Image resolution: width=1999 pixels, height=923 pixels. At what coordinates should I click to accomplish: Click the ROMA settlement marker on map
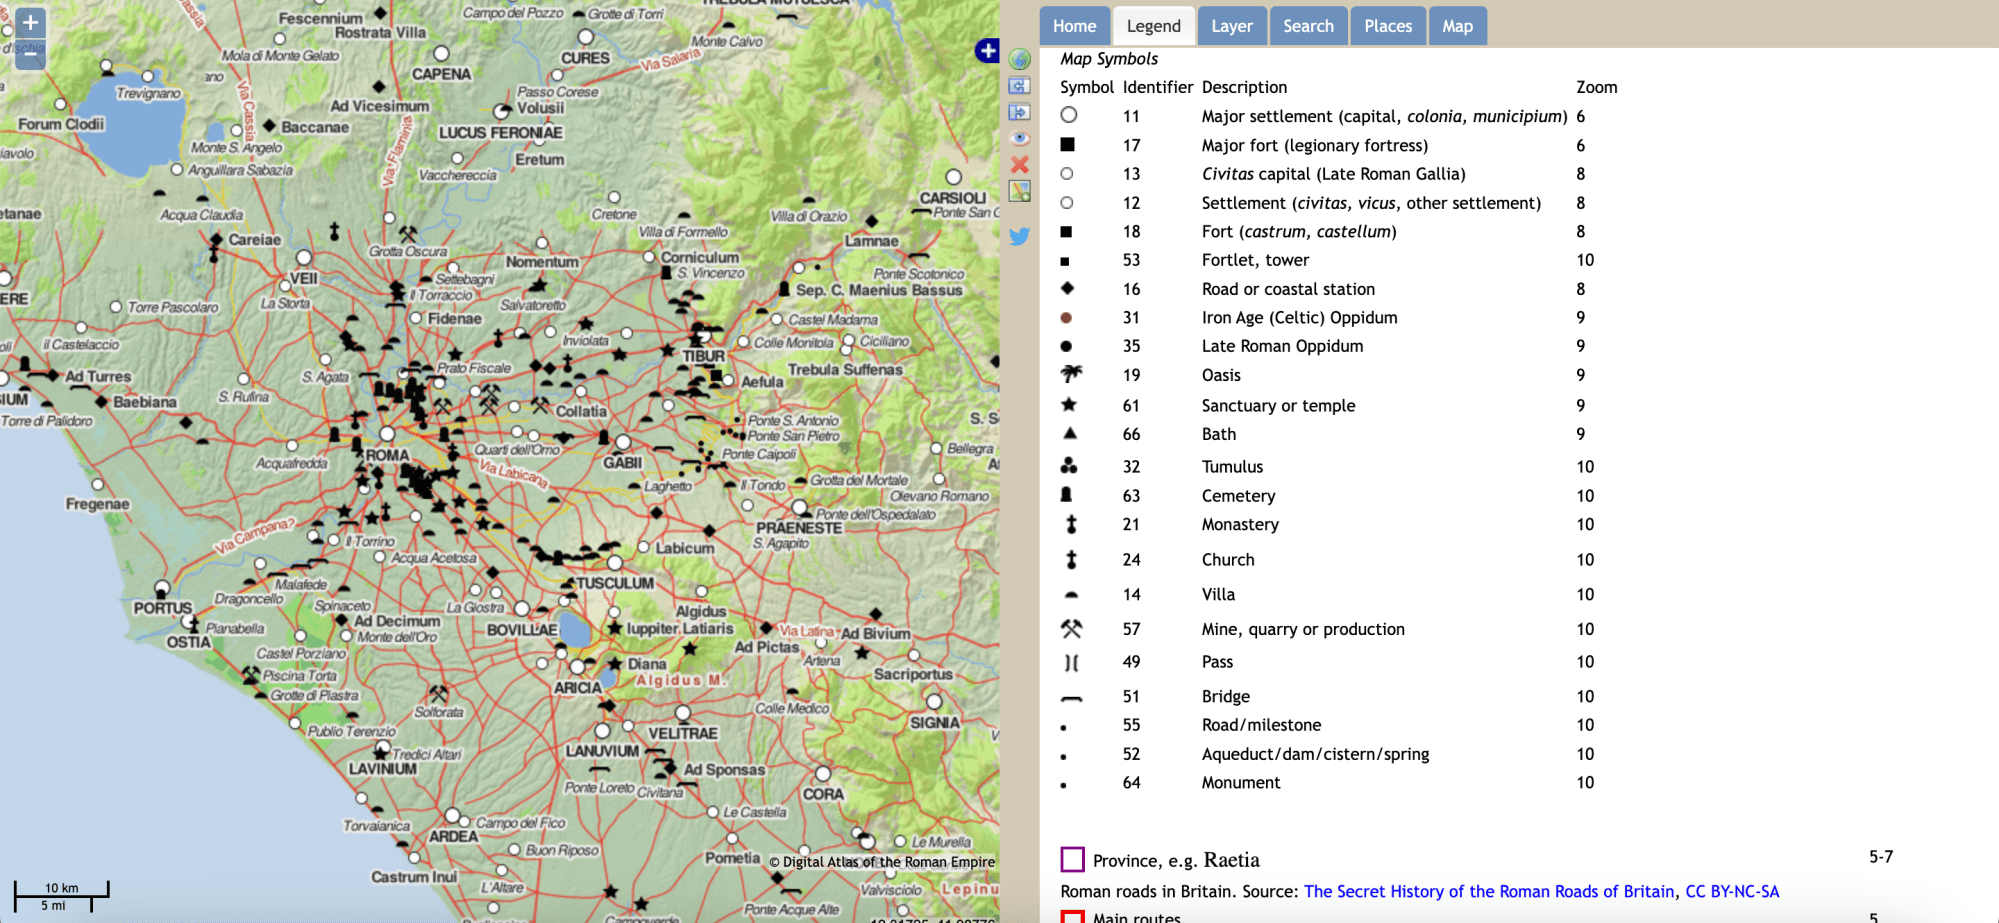(x=387, y=434)
